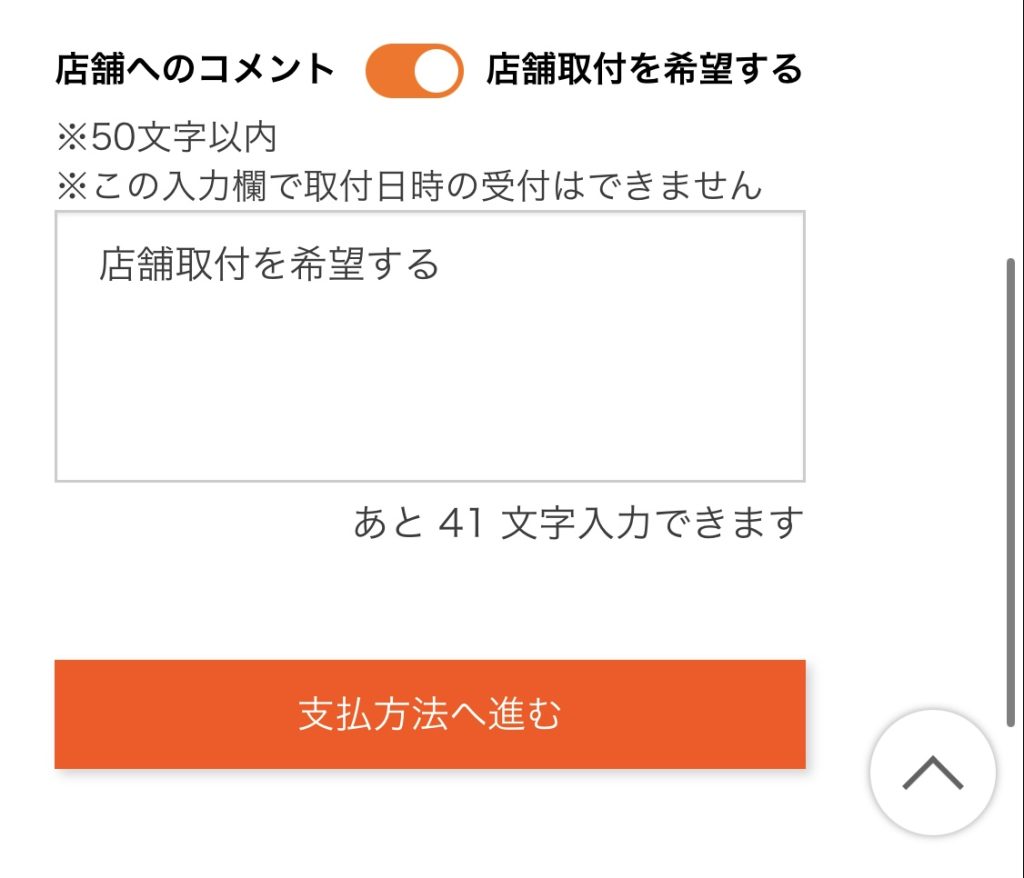Screen dimensions: 1024x878
Task: Focus the store comment text area
Action: [x=430, y=346]
